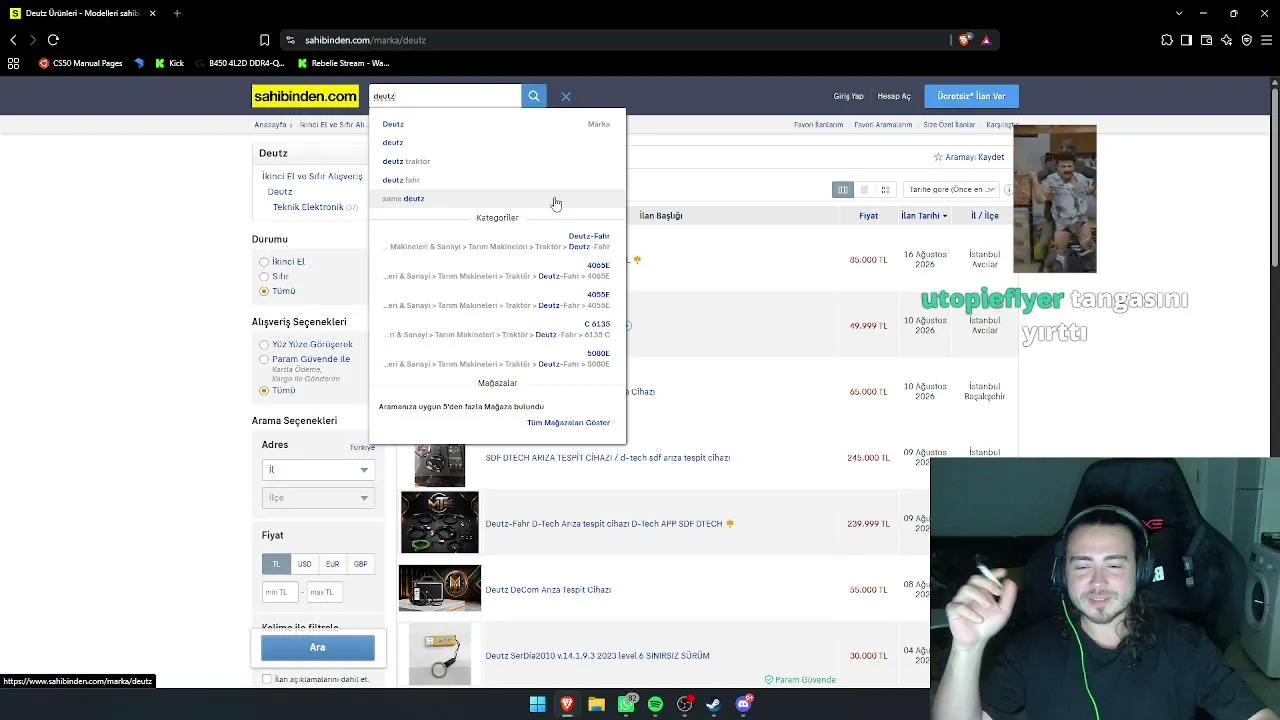Pick the Deutz Marka suggestion
Screen dimensions: 1280x720
point(496,124)
